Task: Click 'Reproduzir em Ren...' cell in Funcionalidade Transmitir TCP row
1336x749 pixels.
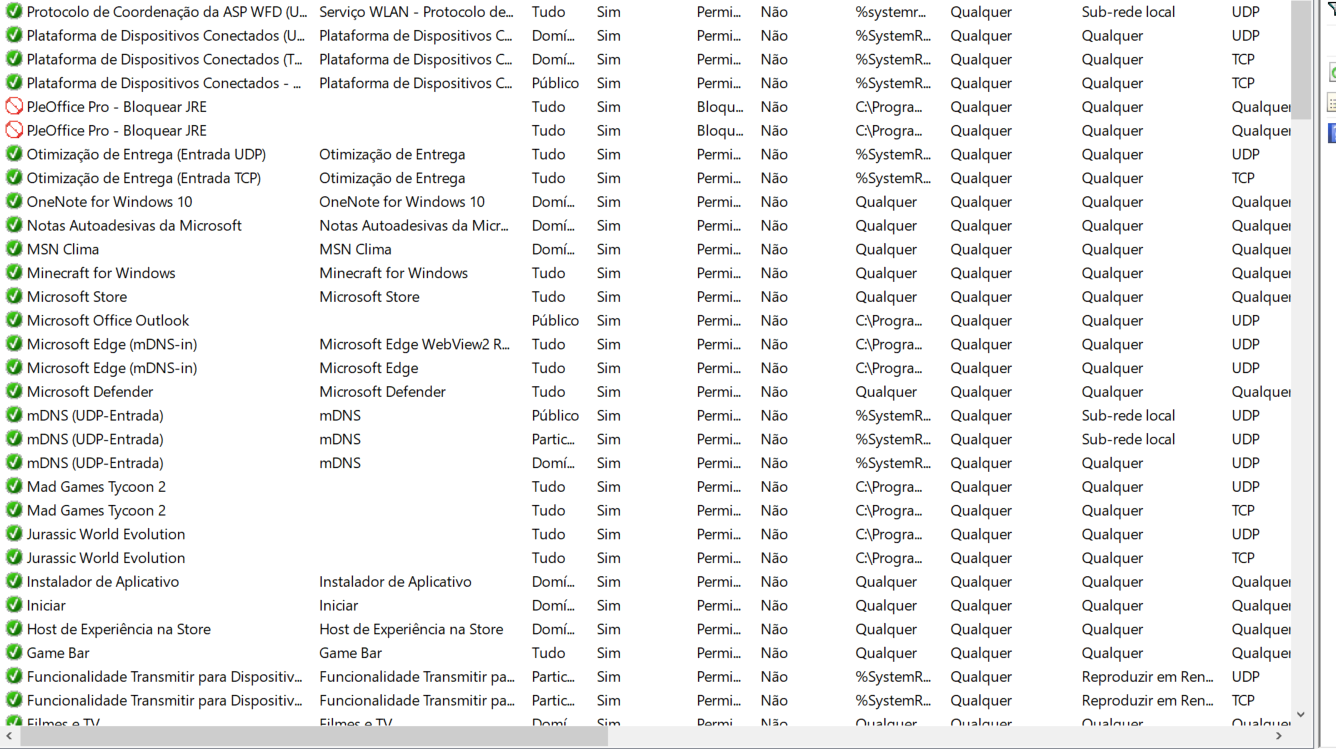Action: click(x=1147, y=701)
